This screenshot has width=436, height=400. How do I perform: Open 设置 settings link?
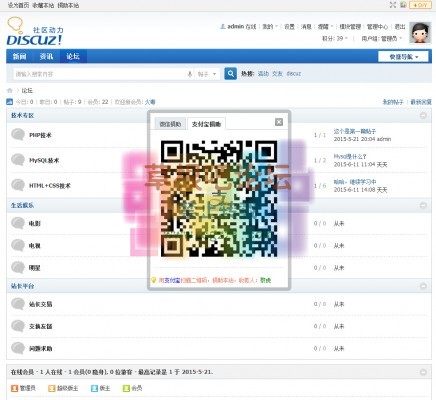(289, 27)
